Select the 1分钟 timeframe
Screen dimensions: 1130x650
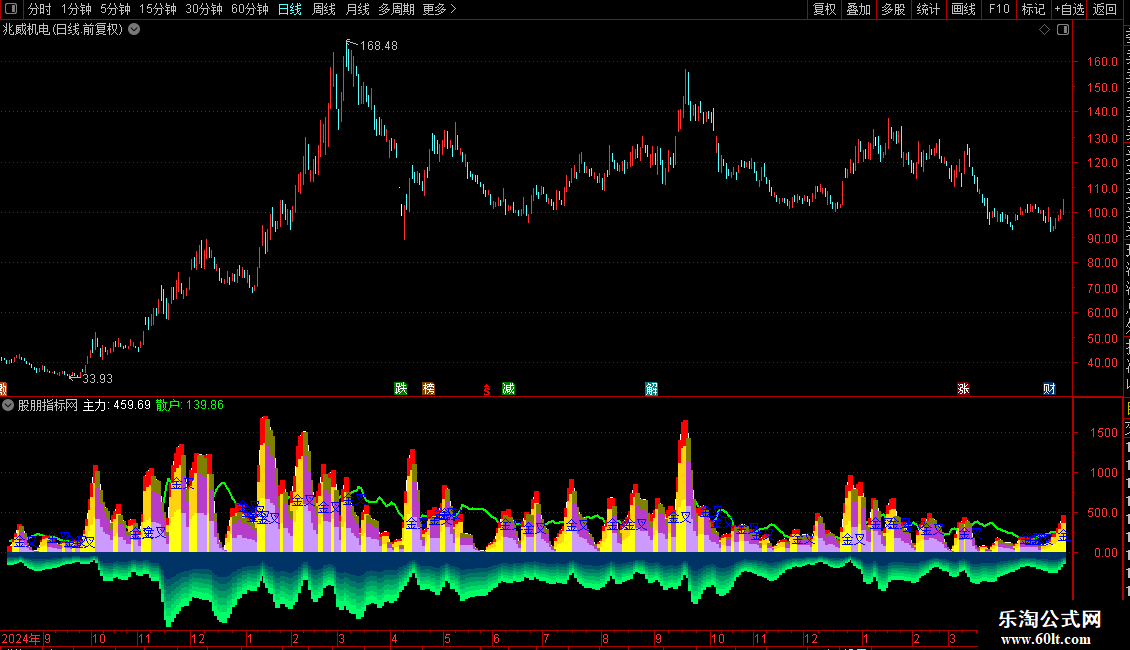76,9
